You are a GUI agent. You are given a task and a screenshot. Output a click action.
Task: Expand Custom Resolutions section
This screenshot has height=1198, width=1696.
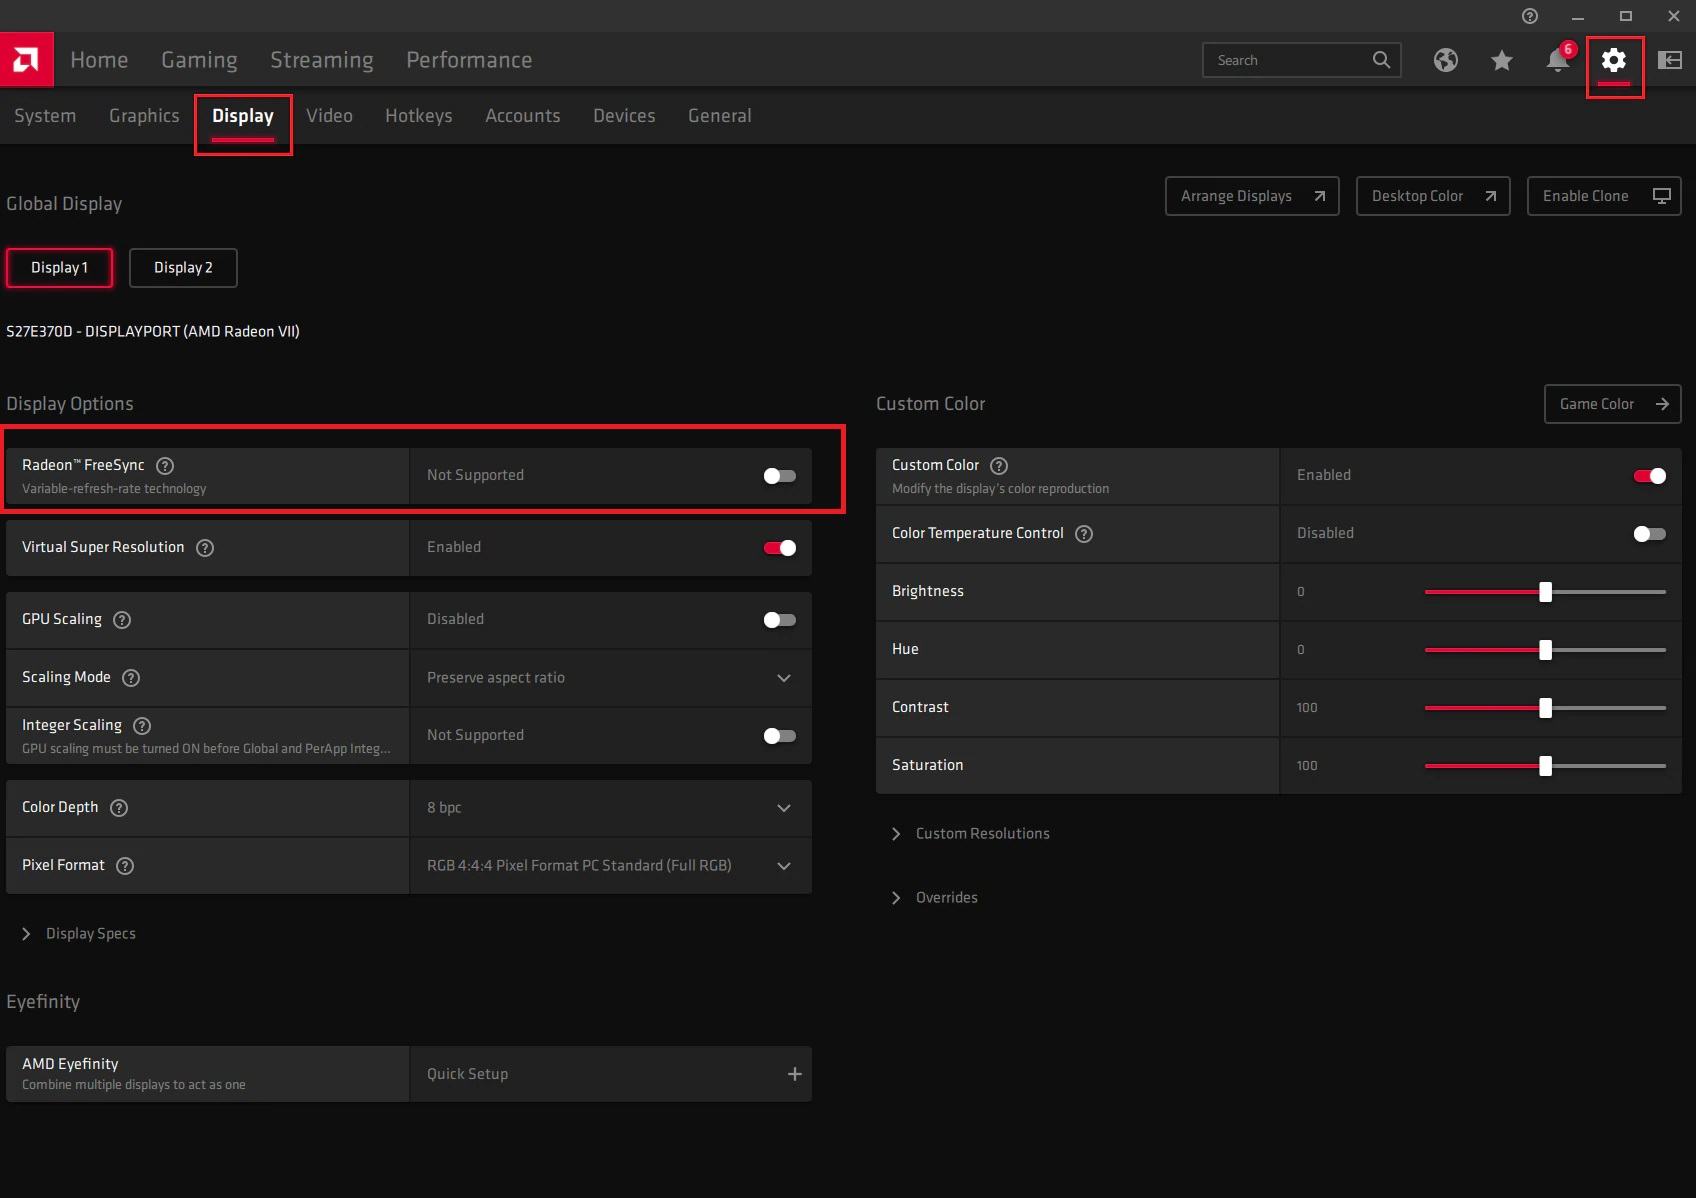click(971, 834)
